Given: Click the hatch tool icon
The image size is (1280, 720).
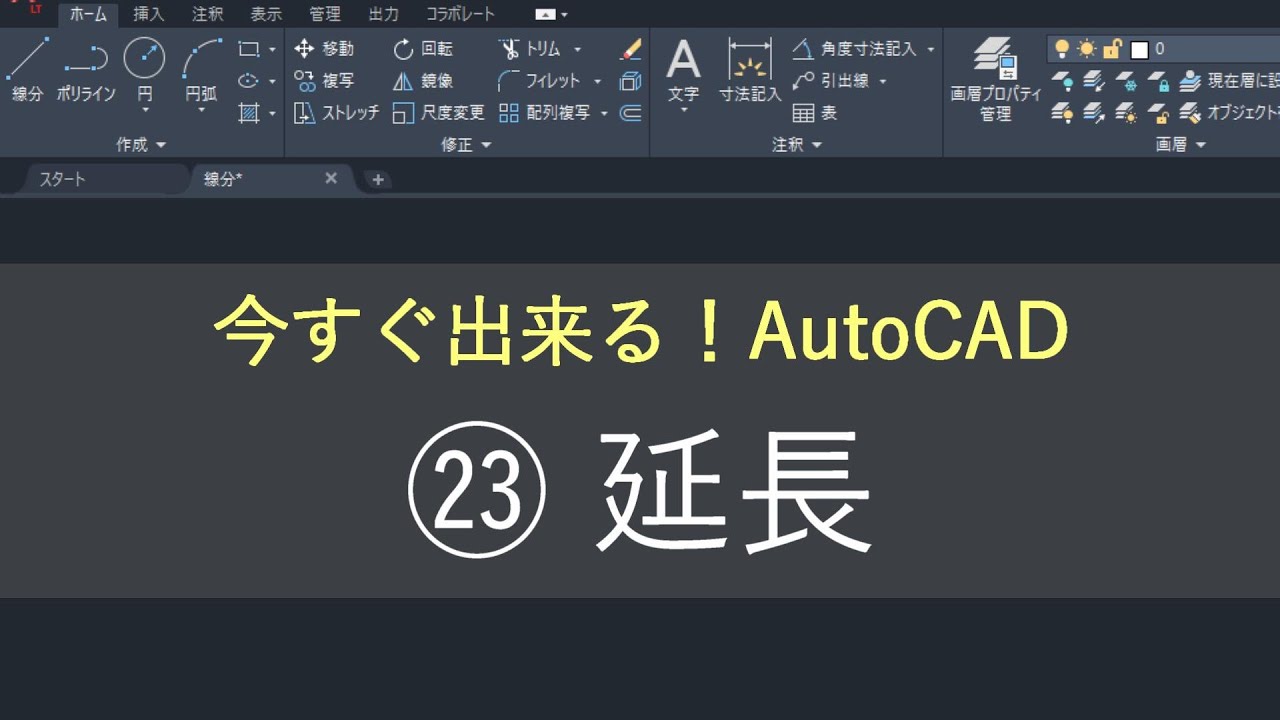Looking at the screenshot, I should [249, 113].
